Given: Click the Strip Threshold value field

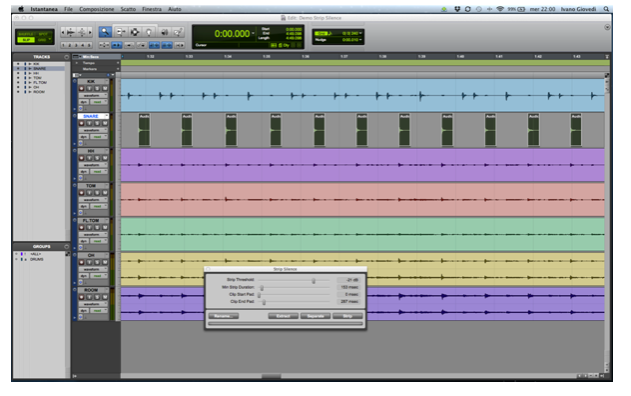Looking at the screenshot, I should coord(348,280).
